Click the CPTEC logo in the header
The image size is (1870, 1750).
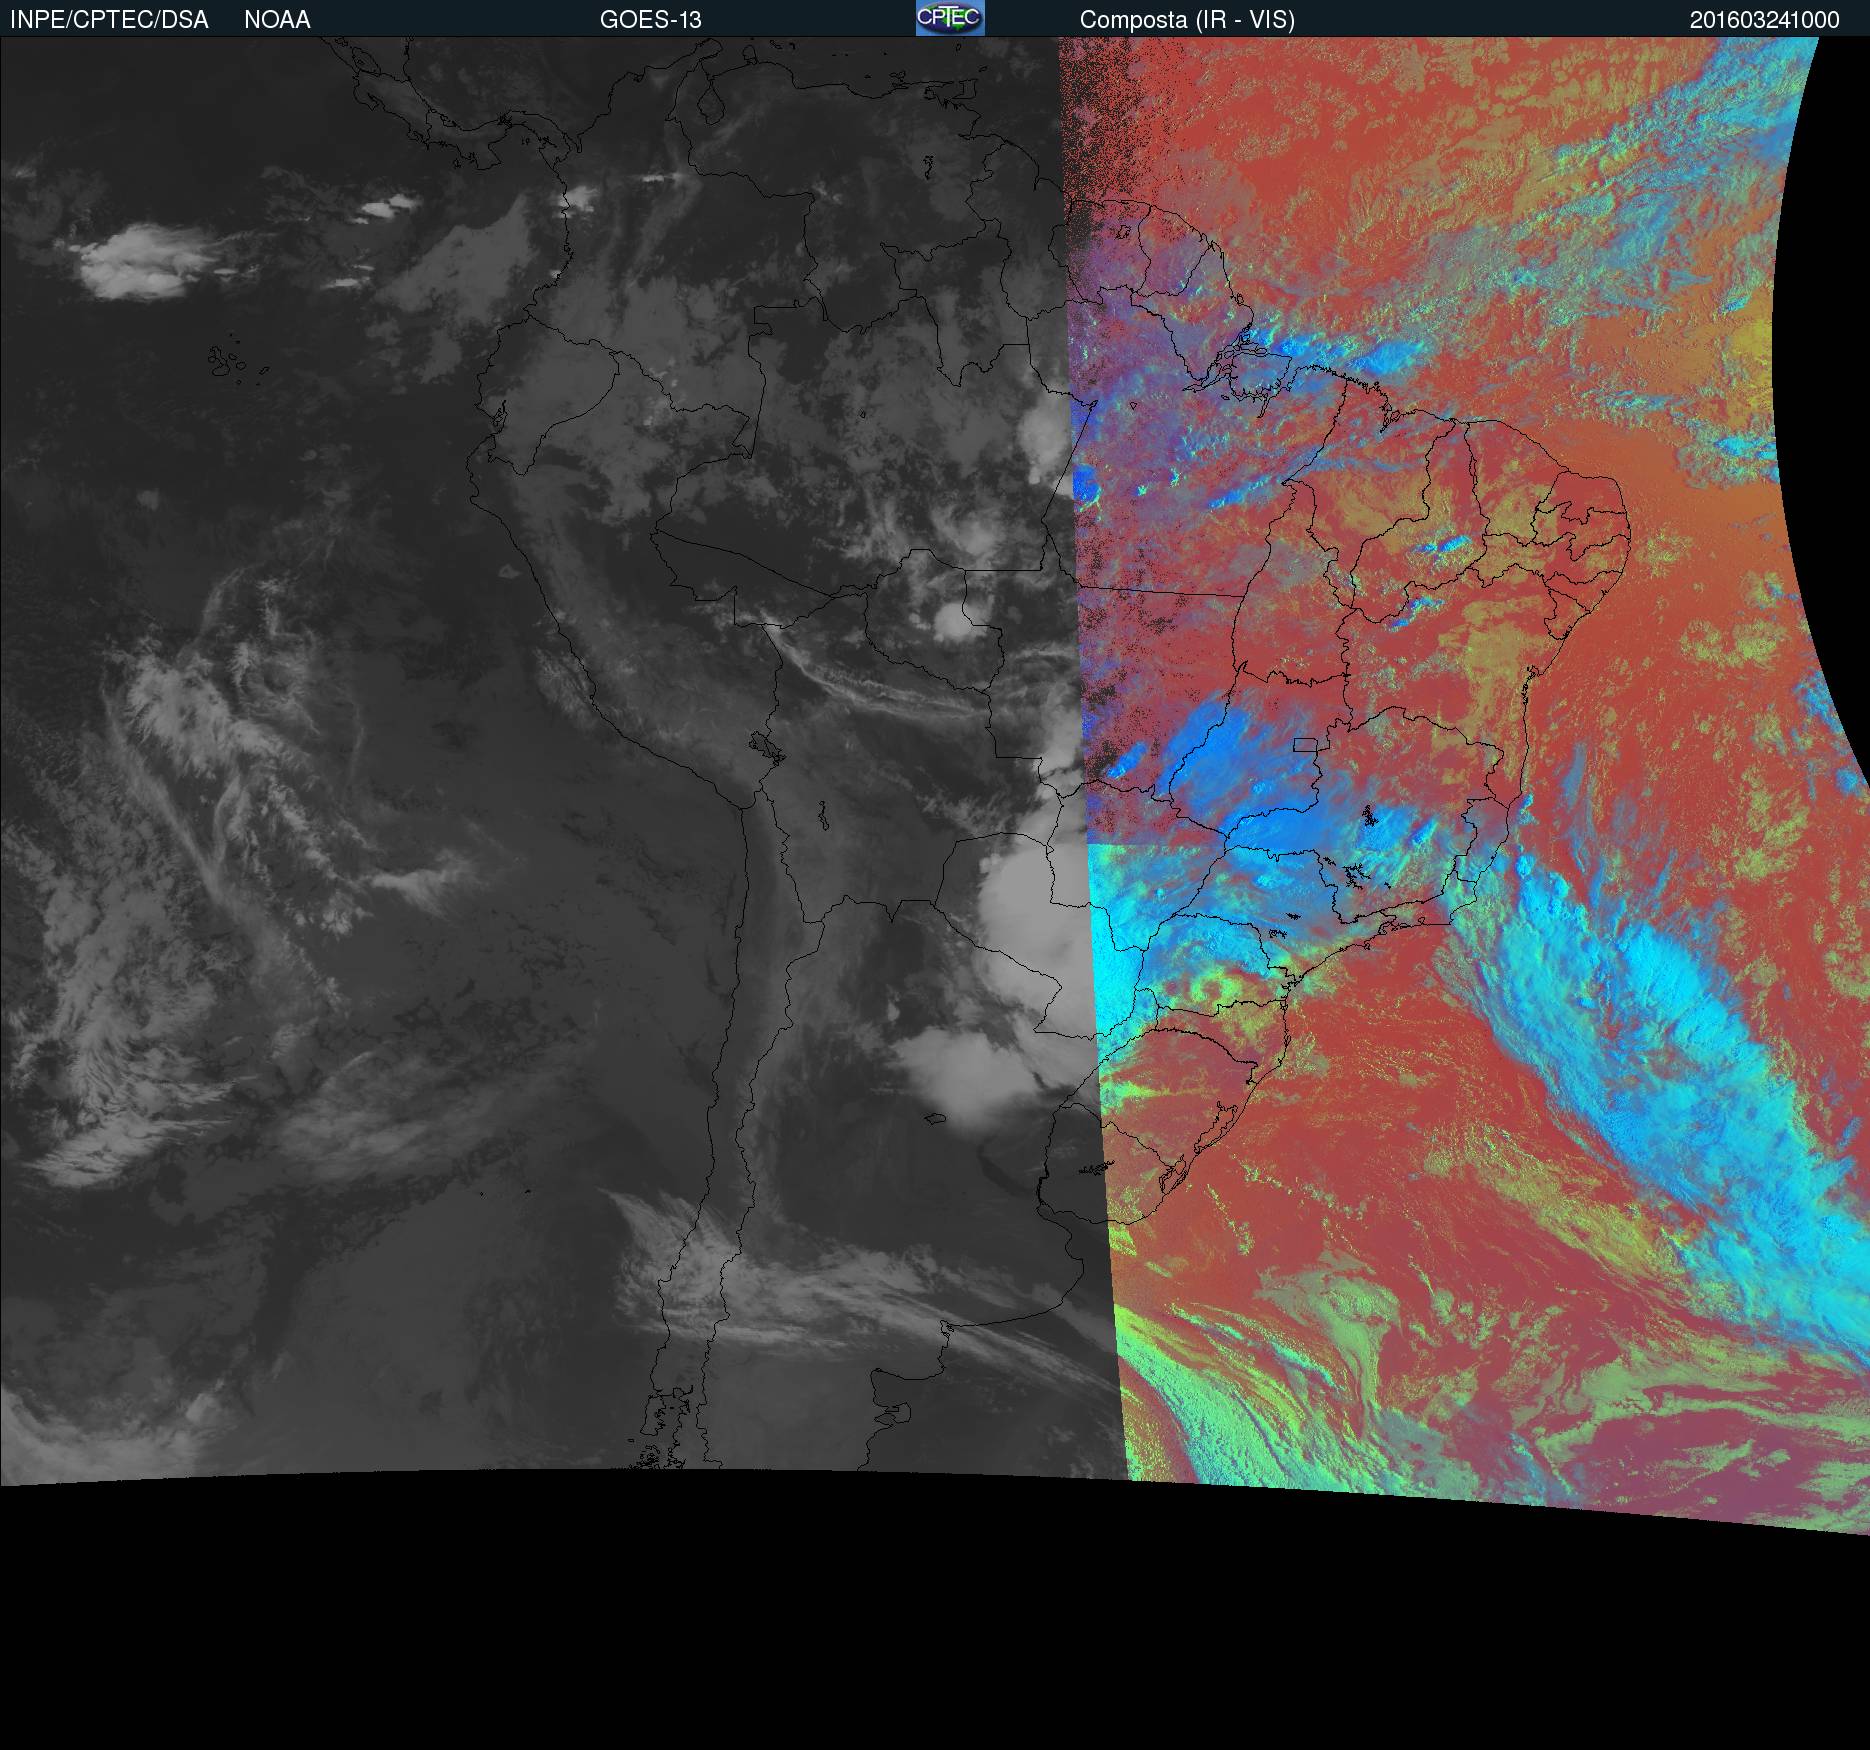coord(950,18)
